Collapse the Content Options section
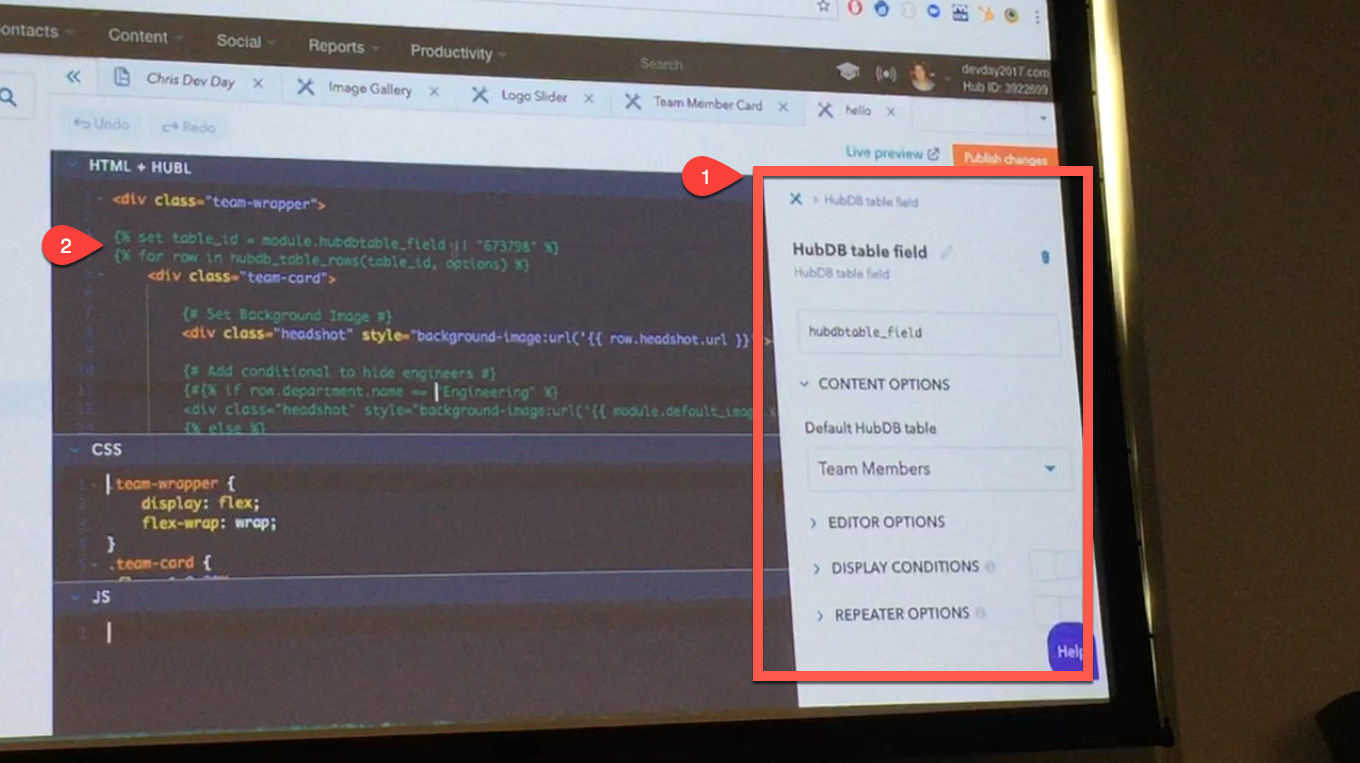Image resolution: width=1360 pixels, height=763 pixels. pyautogui.click(x=875, y=384)
